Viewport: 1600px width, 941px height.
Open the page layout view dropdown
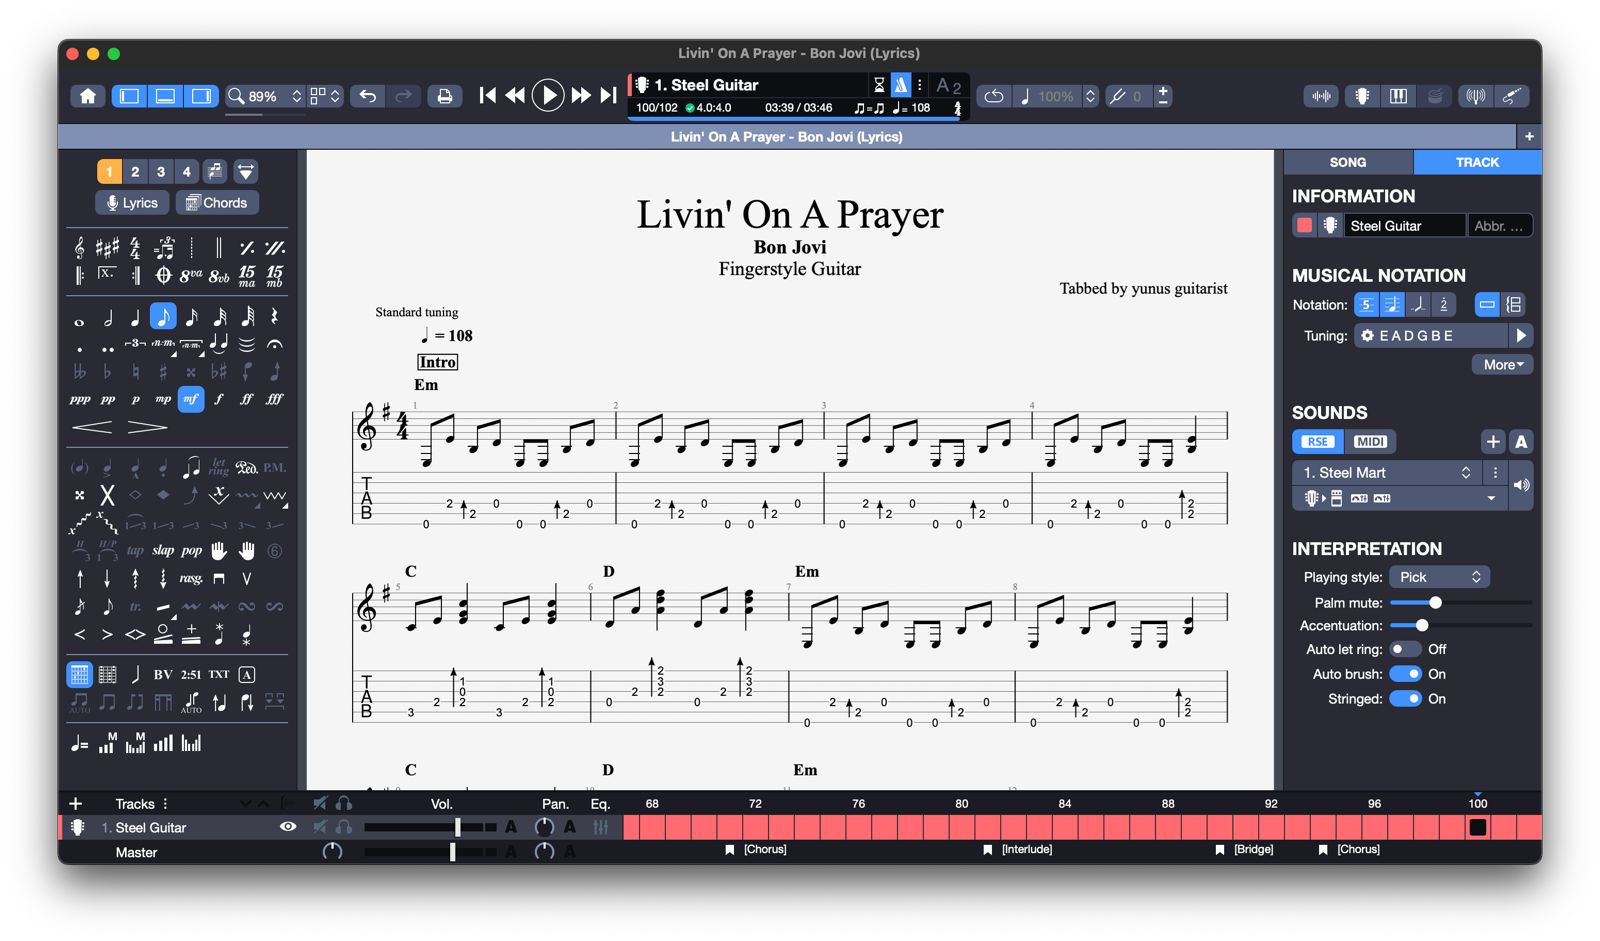point(325,96)
